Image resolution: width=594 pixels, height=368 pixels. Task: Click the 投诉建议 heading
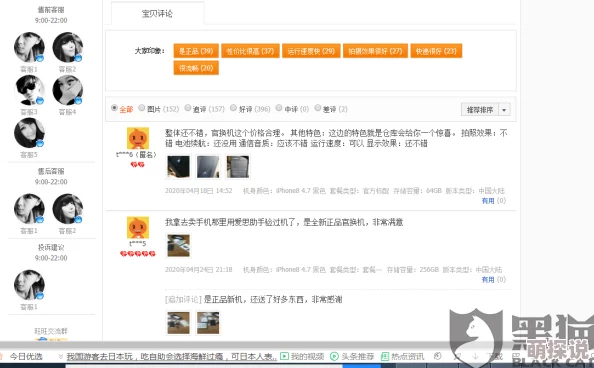pyautogui.click(x=51, y=247)
